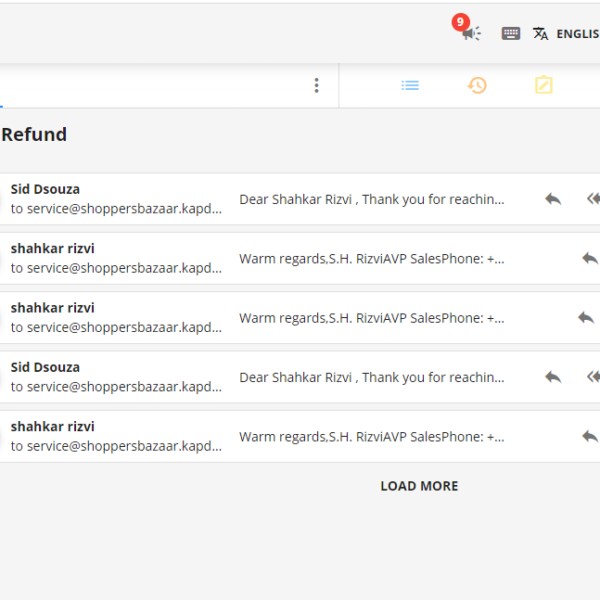Reply all to first Sid Dsouza email

point(593,199)
